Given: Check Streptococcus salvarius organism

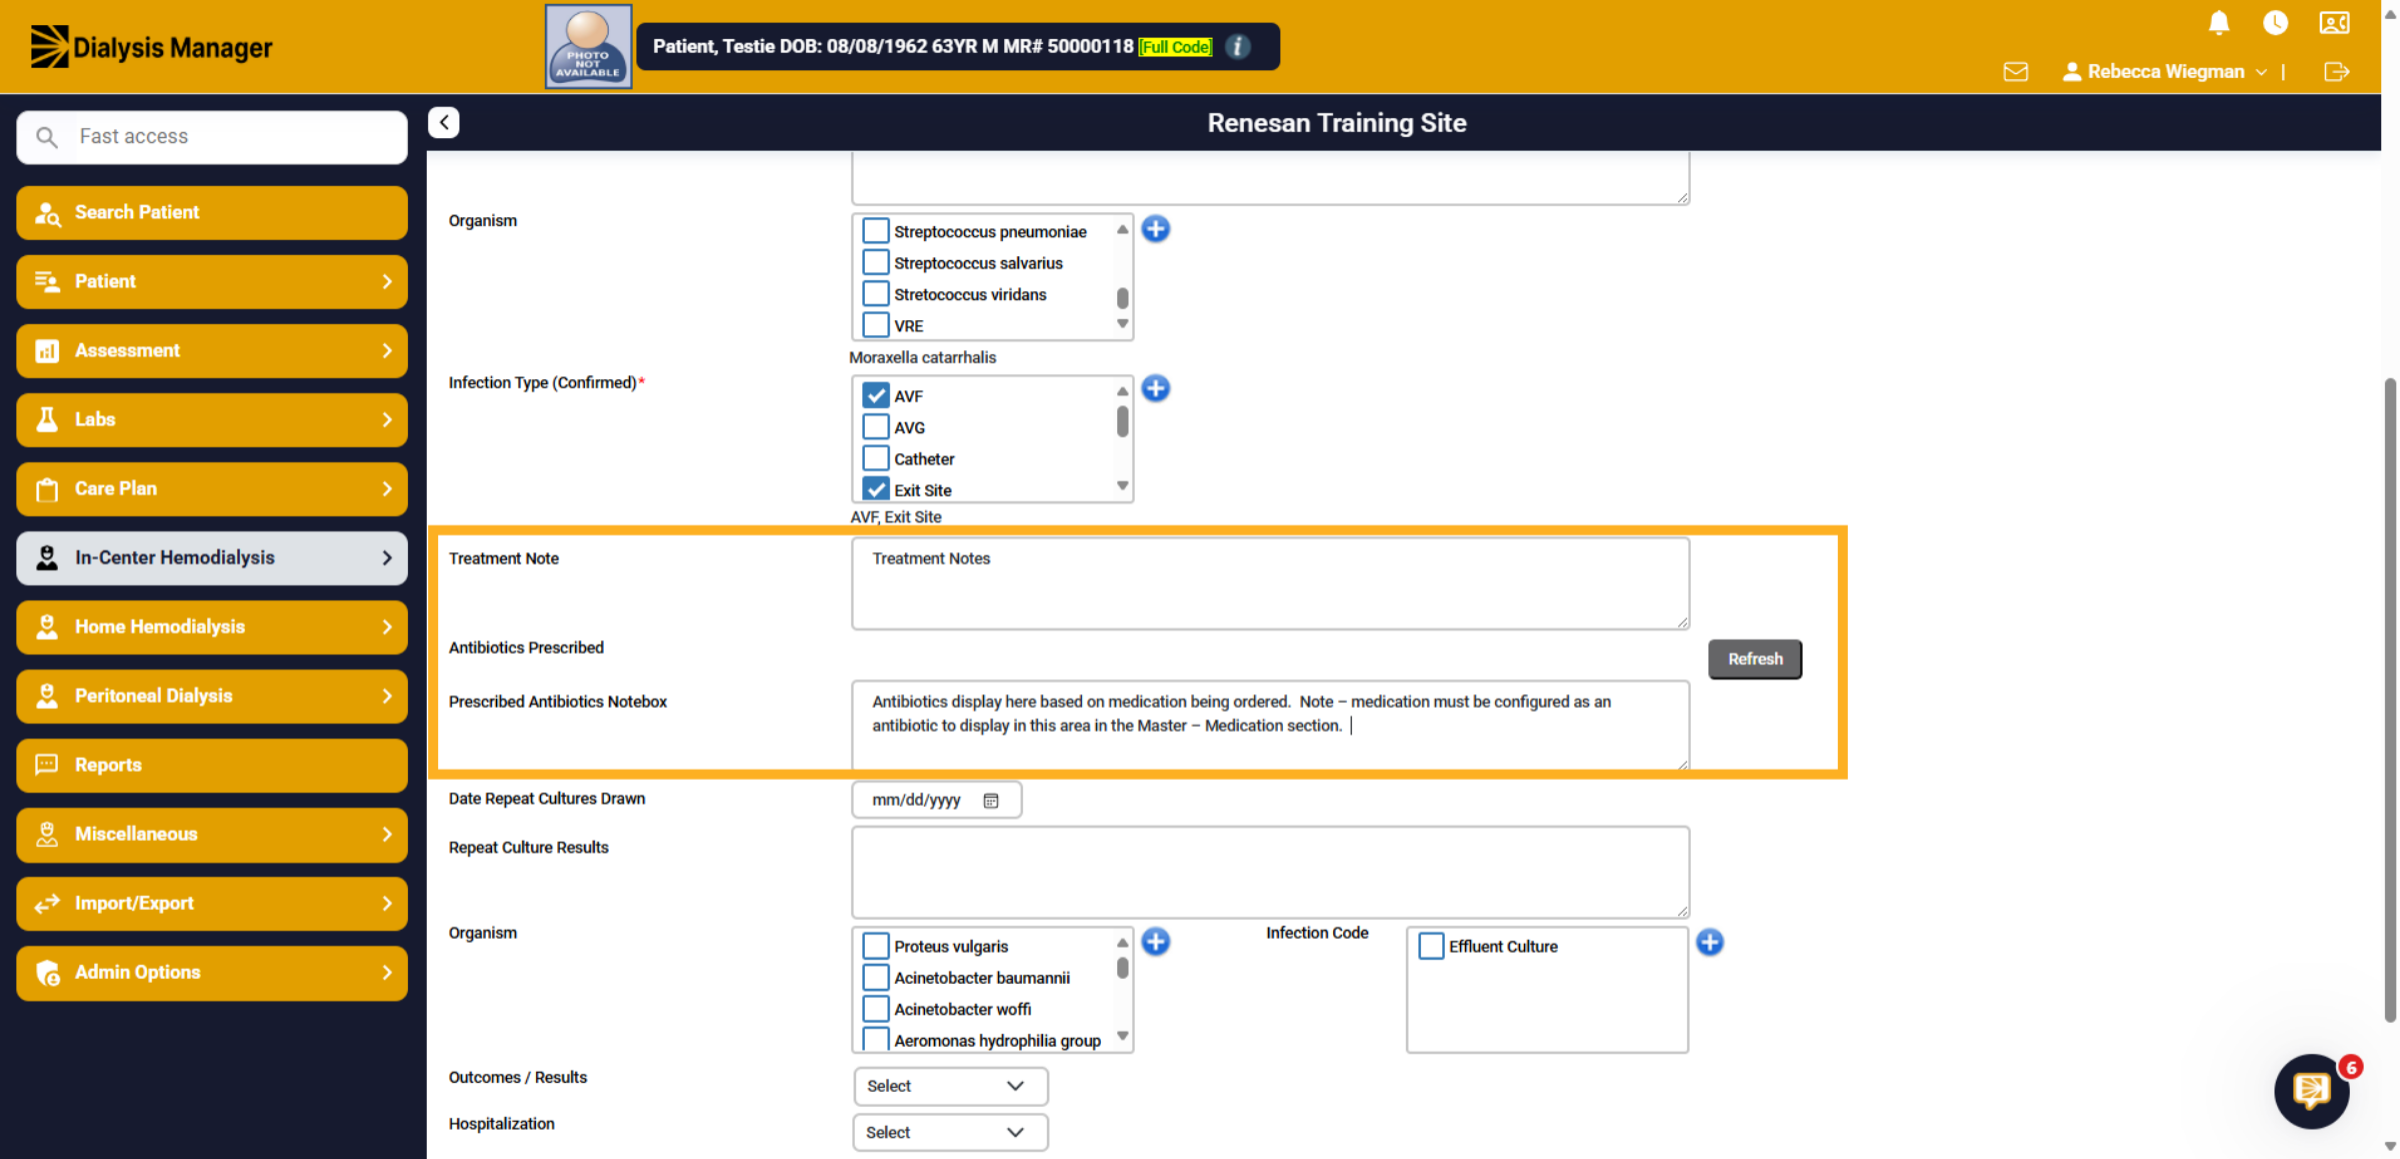Looking at the screenshot, I should 876,263.
